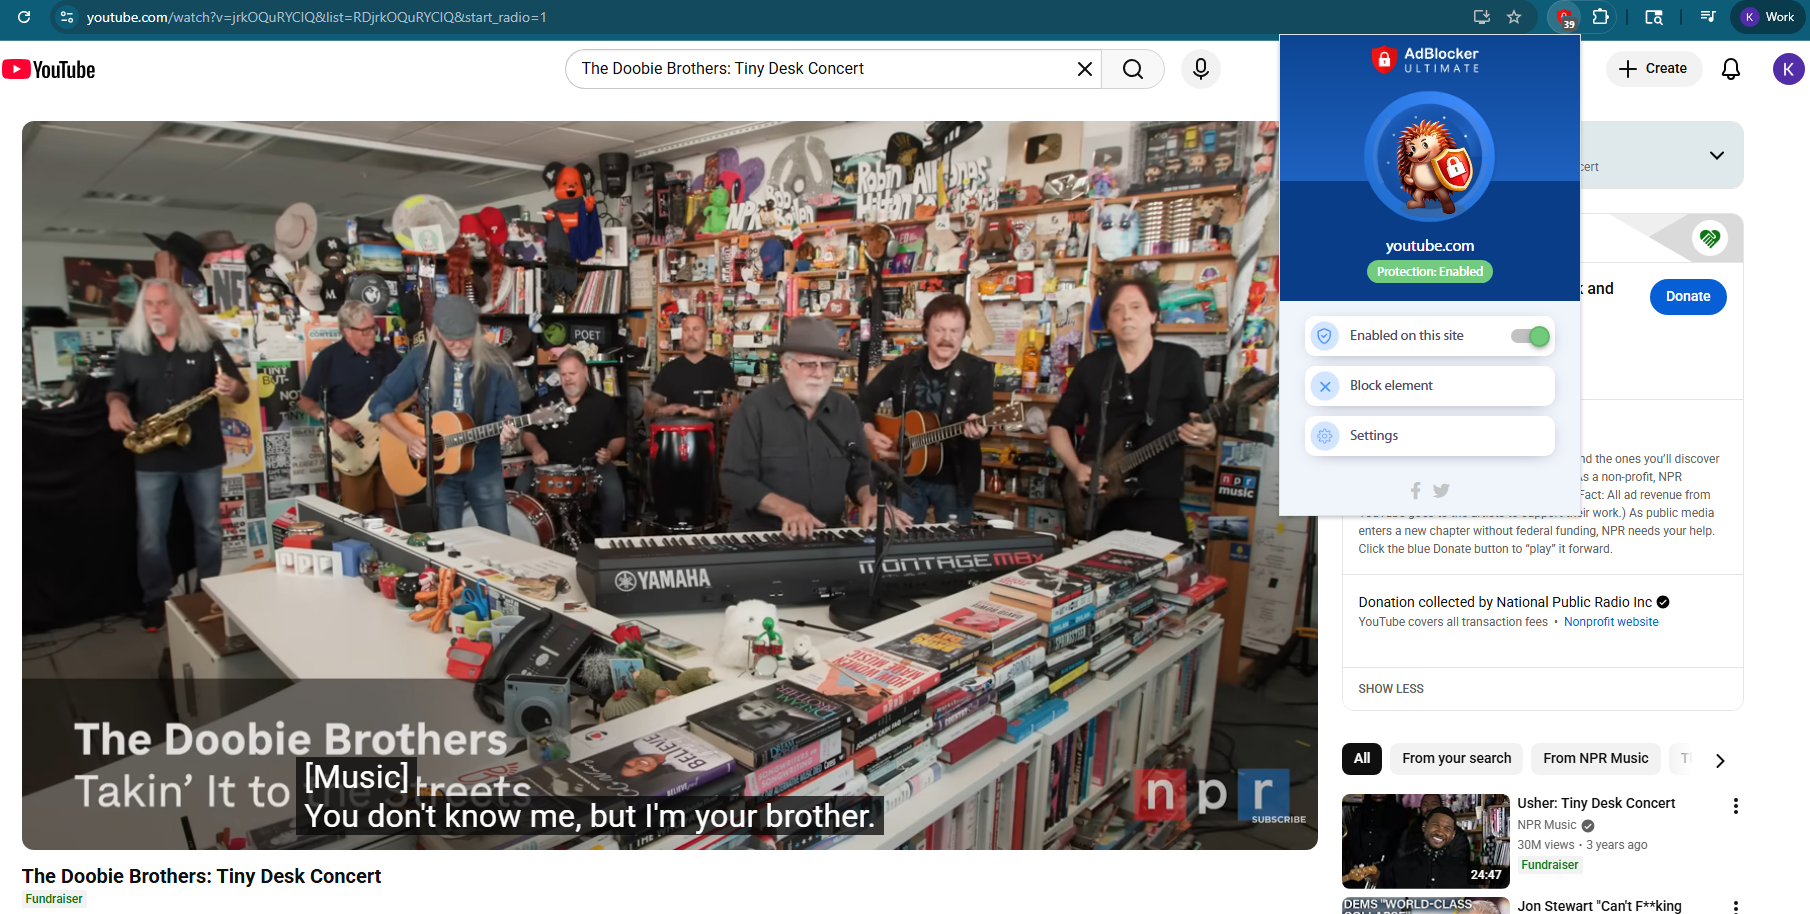Select the 'All' filter chip

[1361, 759]
